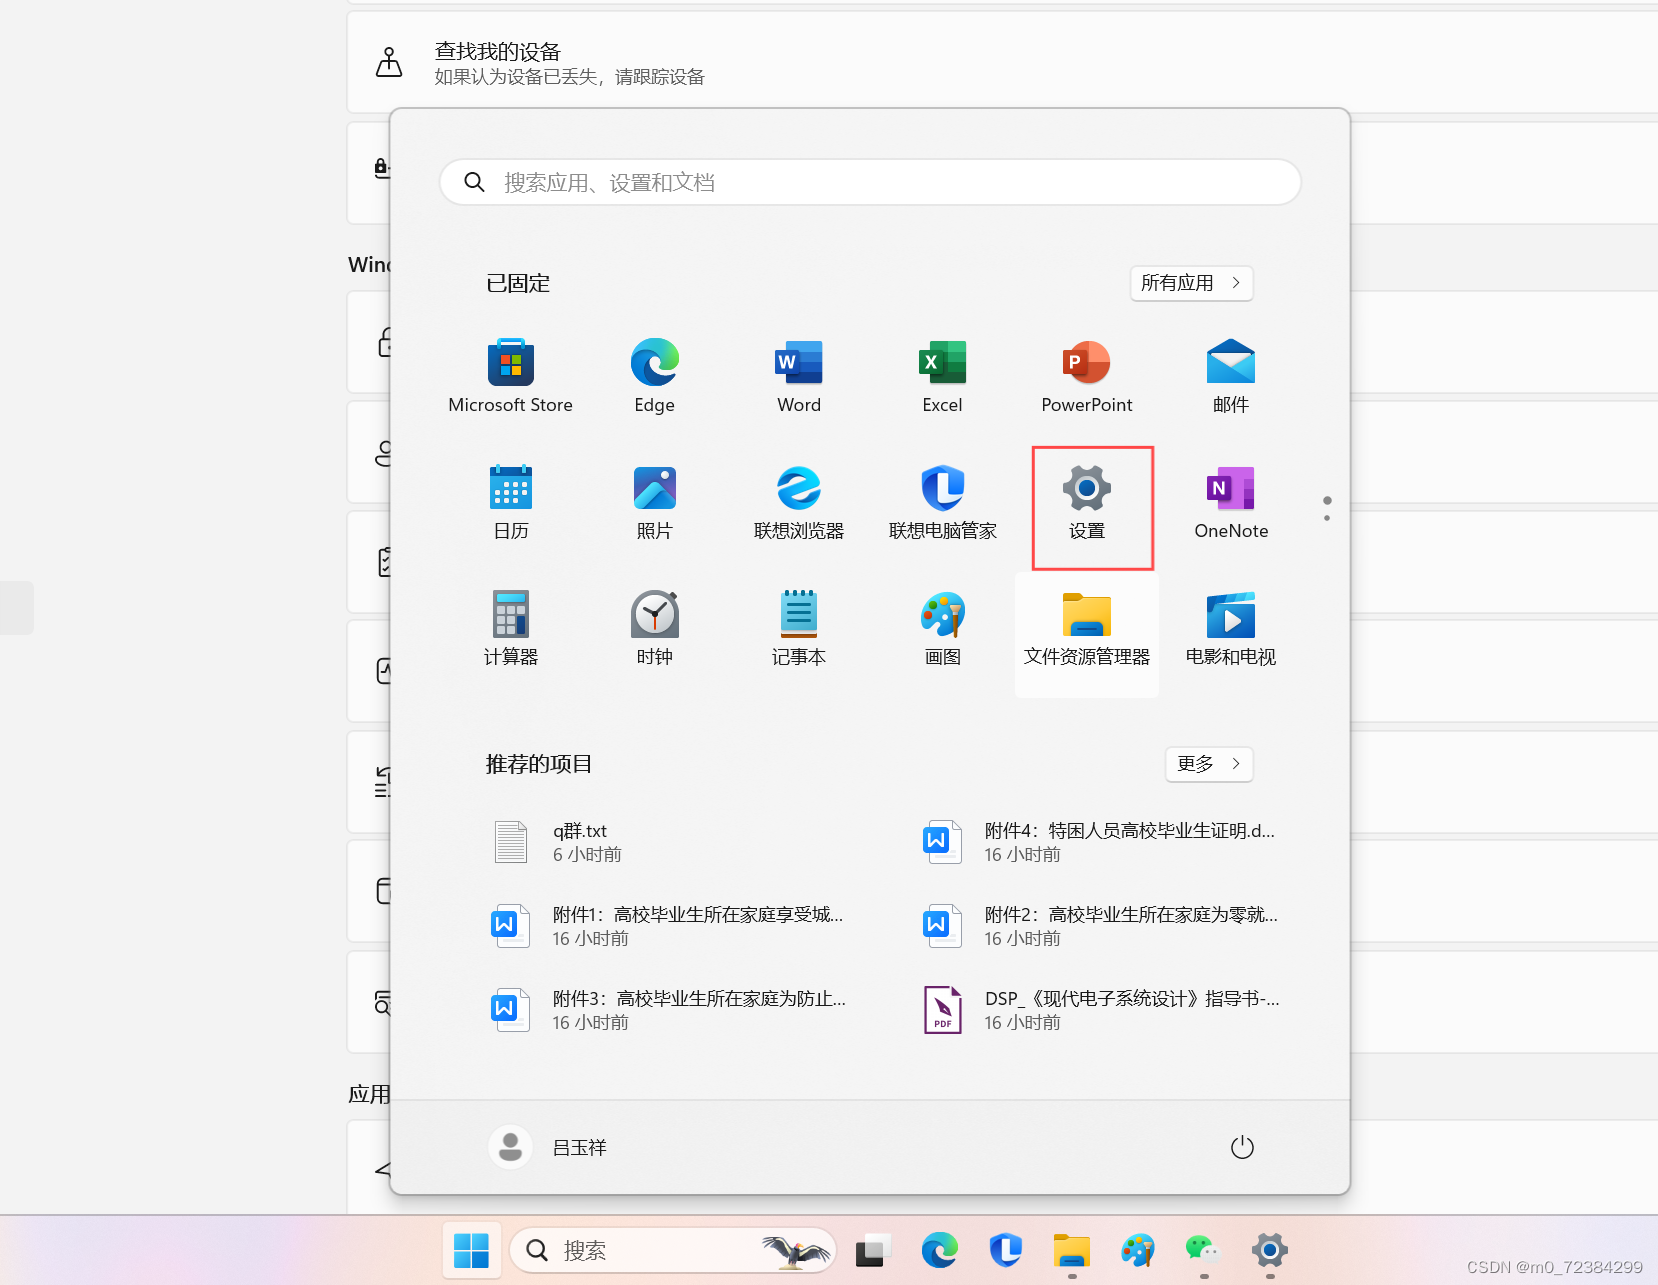Viewport: 1658px width, 1285px height.
Task: Click the power button in Start menu
Action: tap(1241, 1147)
